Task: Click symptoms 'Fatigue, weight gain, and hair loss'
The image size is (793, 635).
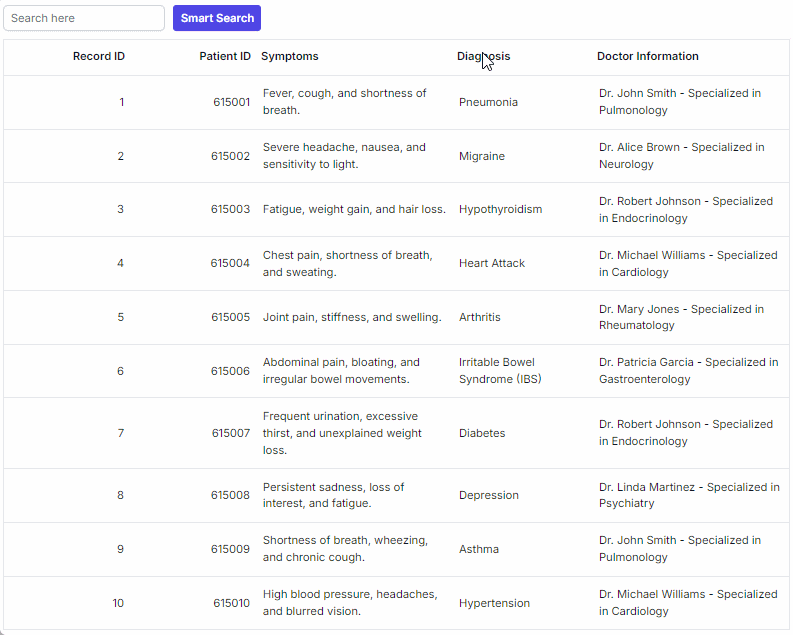Action: coord(354,209)
